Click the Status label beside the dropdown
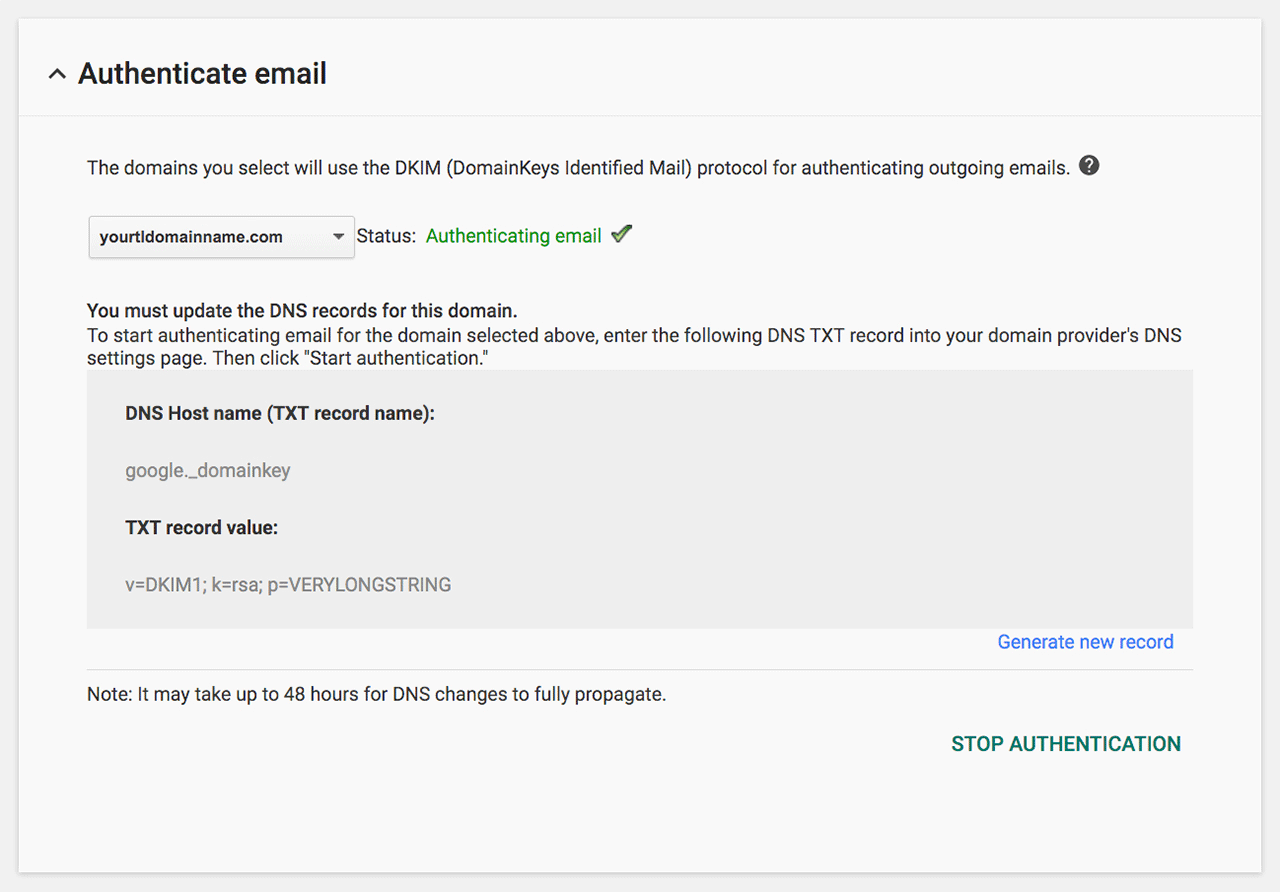 tap(386, 236)
